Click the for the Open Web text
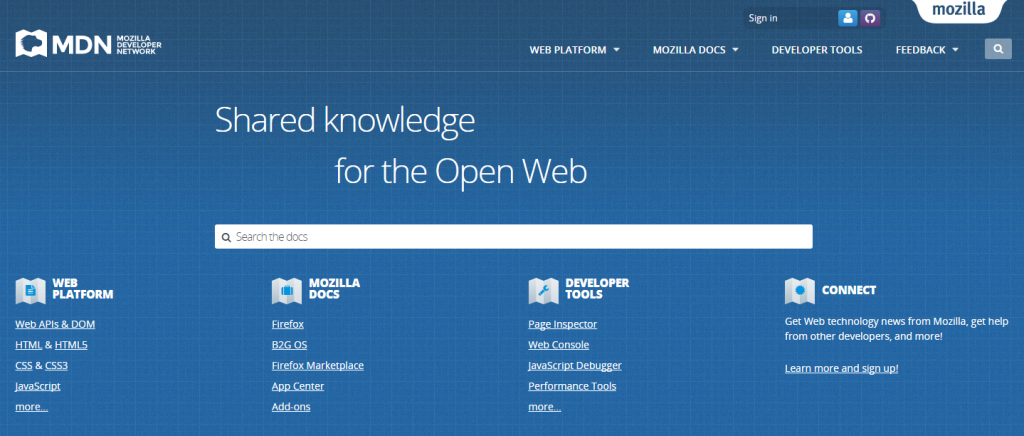Viewport: 1024px width, 436px height. point(460,172)
